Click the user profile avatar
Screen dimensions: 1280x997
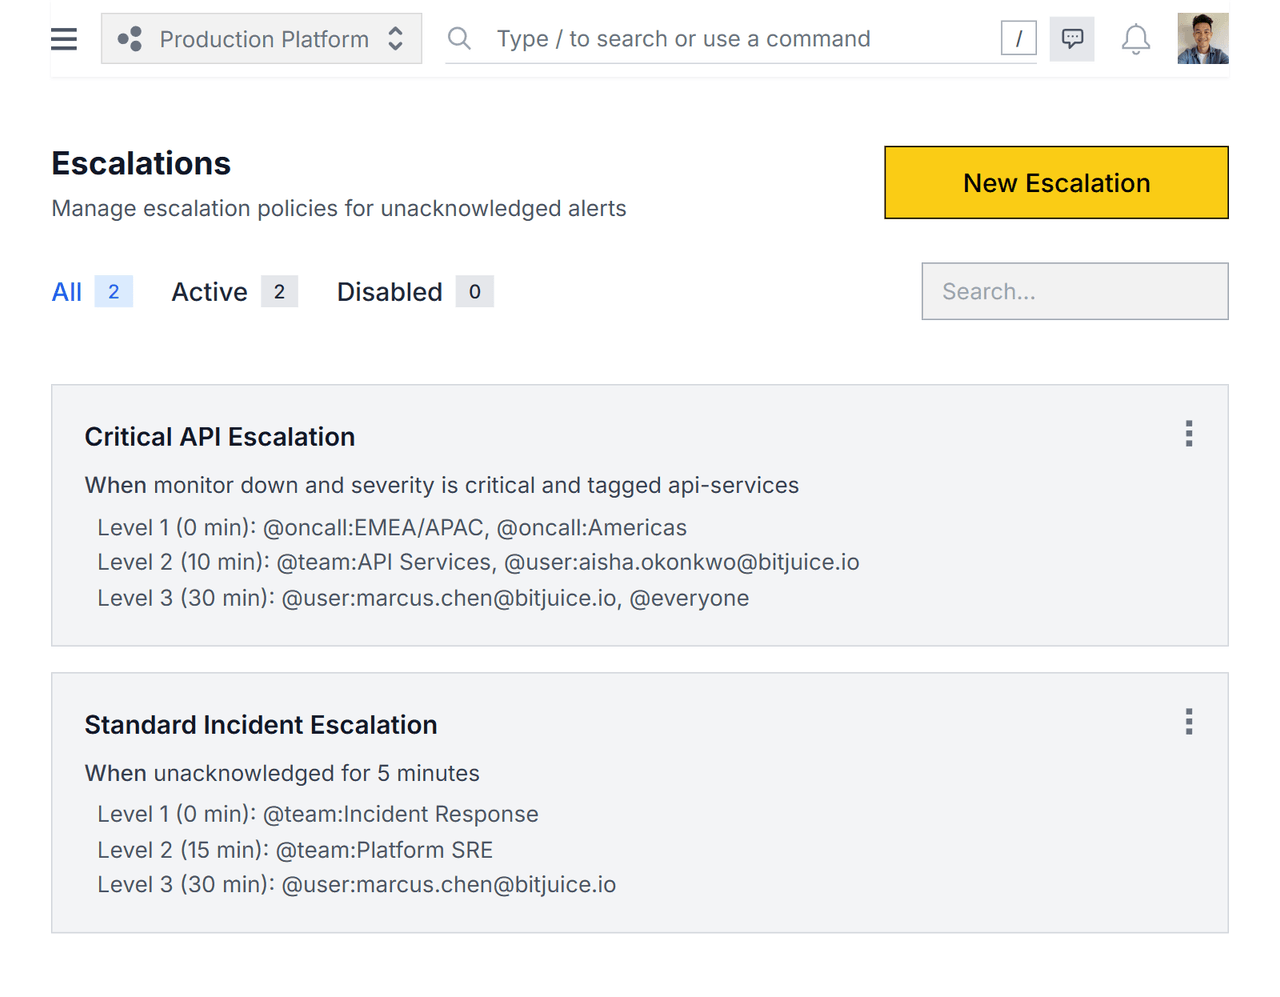(x=1203, y=38)
